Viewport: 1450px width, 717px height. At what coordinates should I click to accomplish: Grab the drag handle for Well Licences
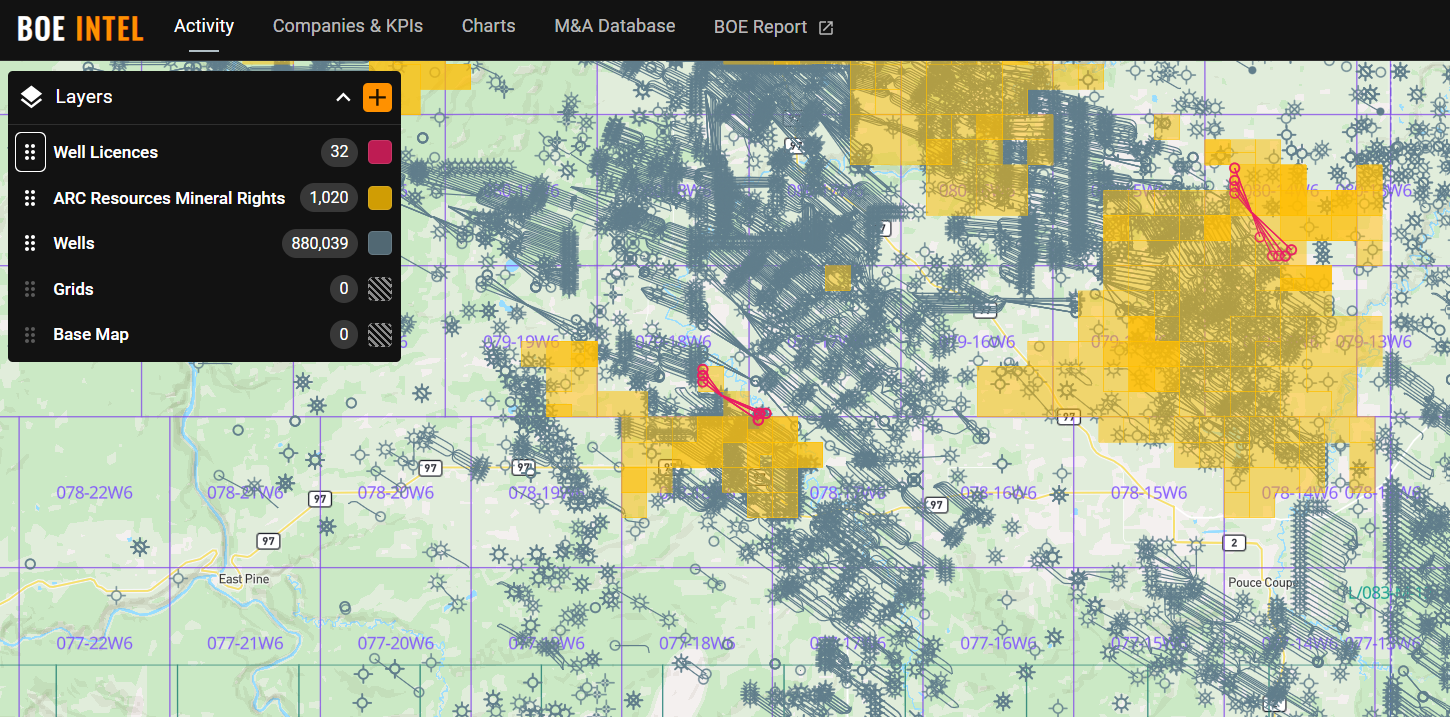tap(30, 152)
